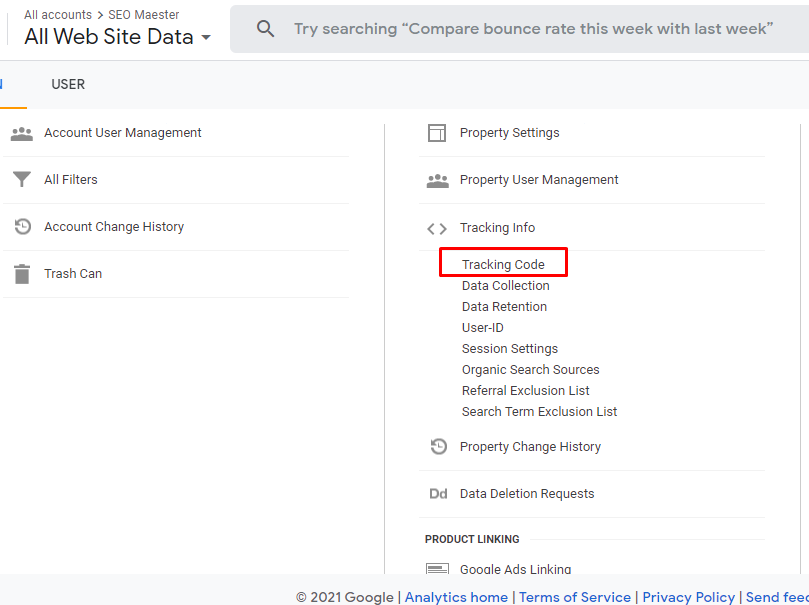This screenshot has height=605, width=809.
Task: Open Property Change History
Action: (x=530, y=446)
